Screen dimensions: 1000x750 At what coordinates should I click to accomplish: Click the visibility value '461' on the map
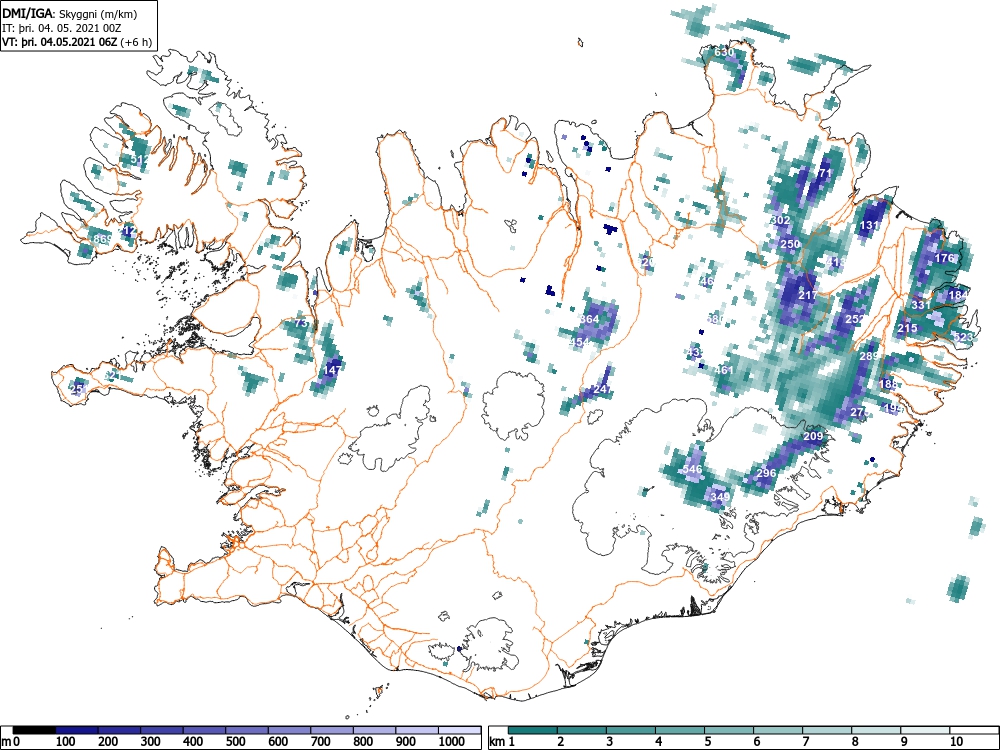point(724,370)
